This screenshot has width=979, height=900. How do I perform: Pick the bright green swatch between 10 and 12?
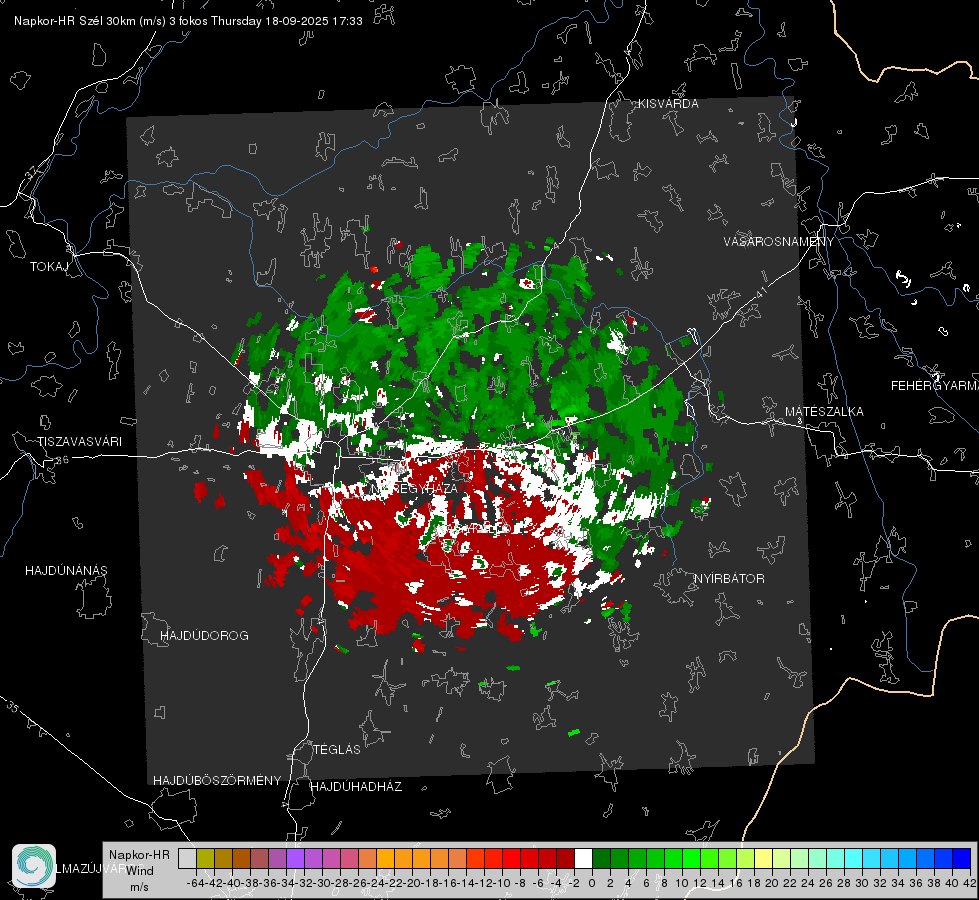pyautogui.click(x=691, y=859)
